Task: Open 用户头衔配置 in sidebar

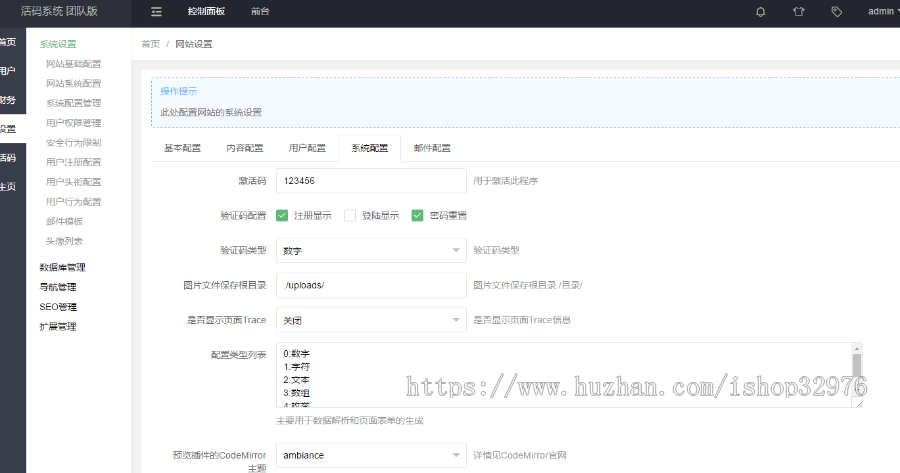Action: point(73,182)
